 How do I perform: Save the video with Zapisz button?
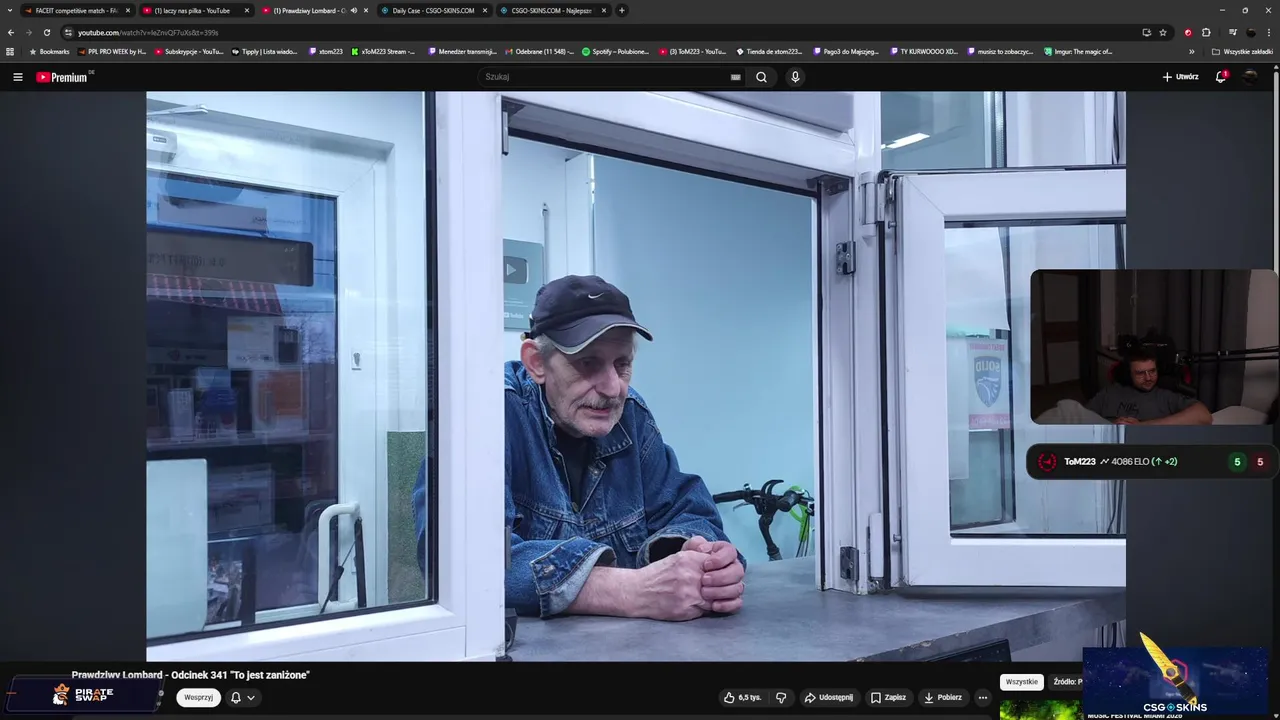coord(888,697)
